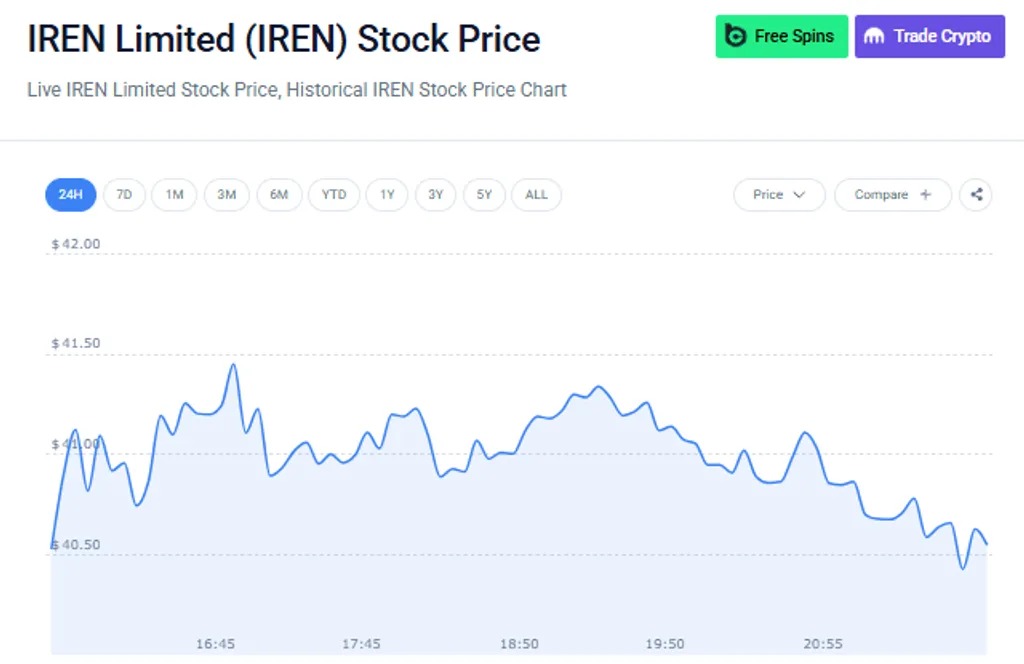Click the 18:50 time label

click(519, 644)
